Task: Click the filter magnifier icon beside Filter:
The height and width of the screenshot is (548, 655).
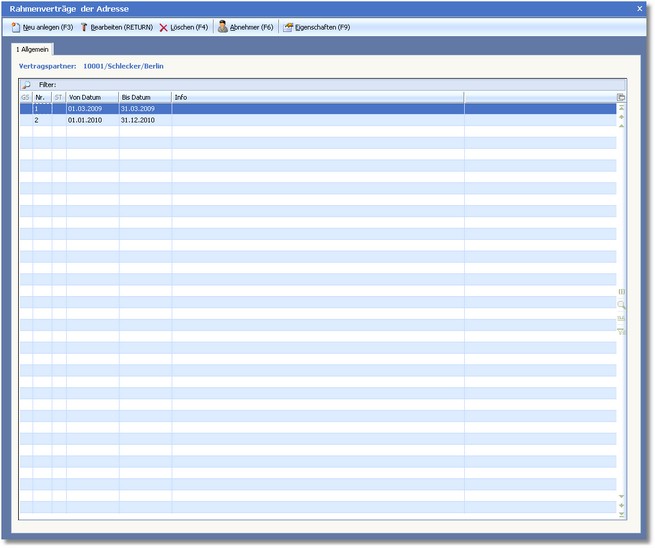Action: pos(27,85)
